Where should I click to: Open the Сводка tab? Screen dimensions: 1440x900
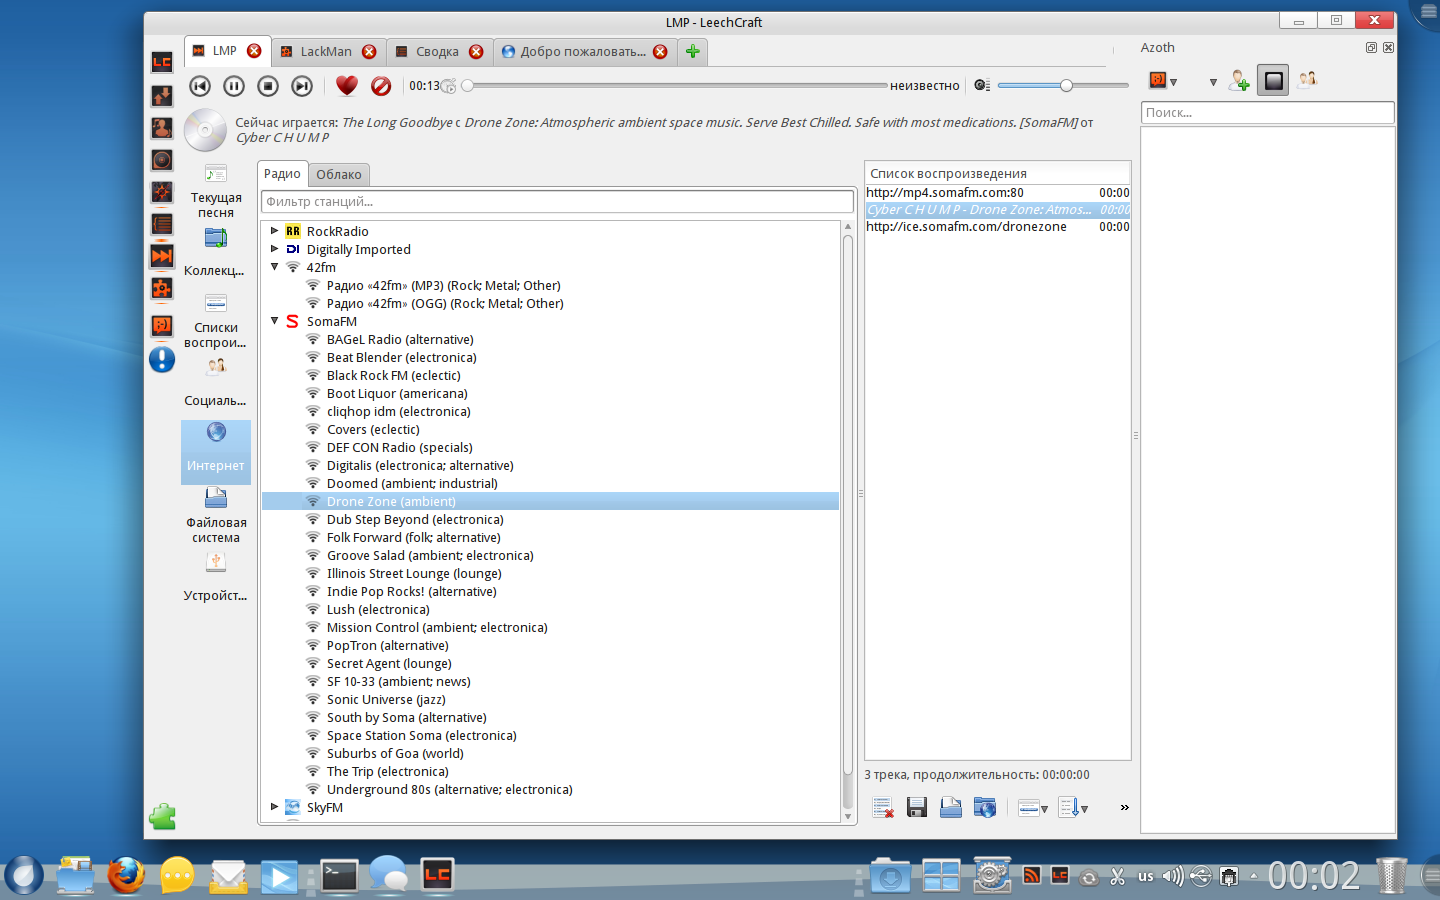point(437,52)
